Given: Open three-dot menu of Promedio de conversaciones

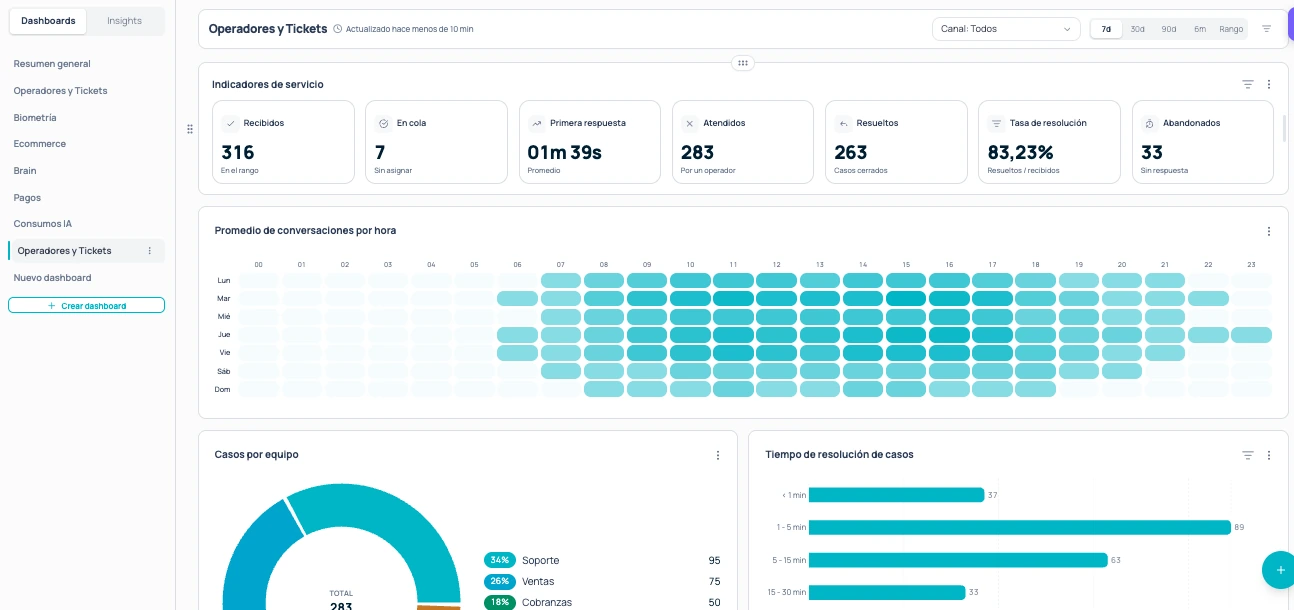Looking at the screenshot, I should [x=1269, y=231].
